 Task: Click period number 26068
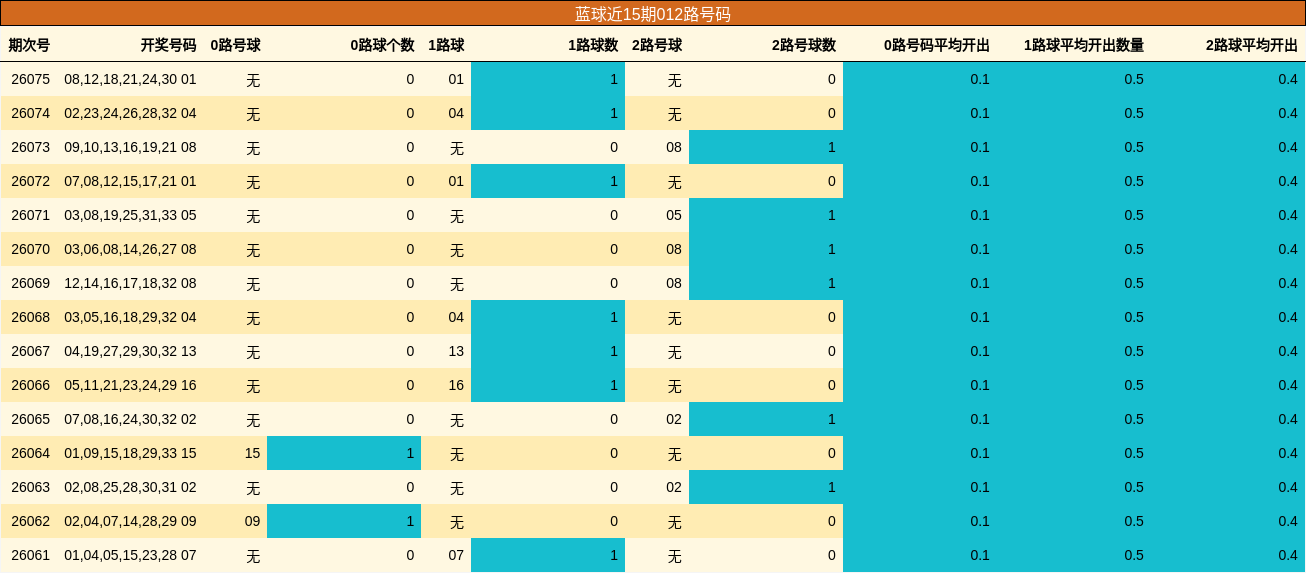(x=30, y=317)
